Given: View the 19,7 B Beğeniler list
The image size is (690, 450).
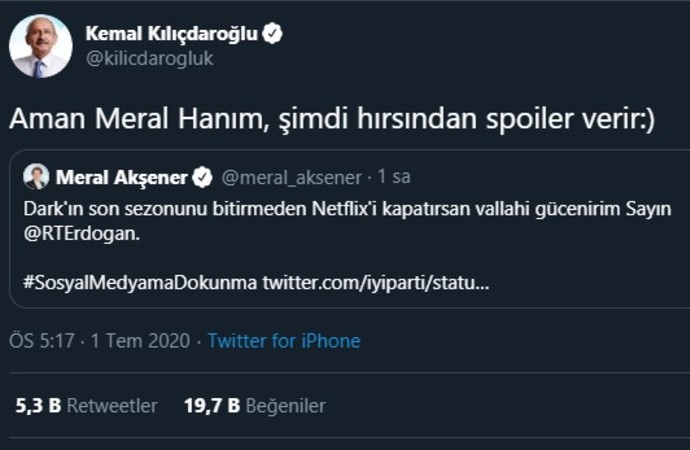Looking at the screenshot, I should coord(254,406).
